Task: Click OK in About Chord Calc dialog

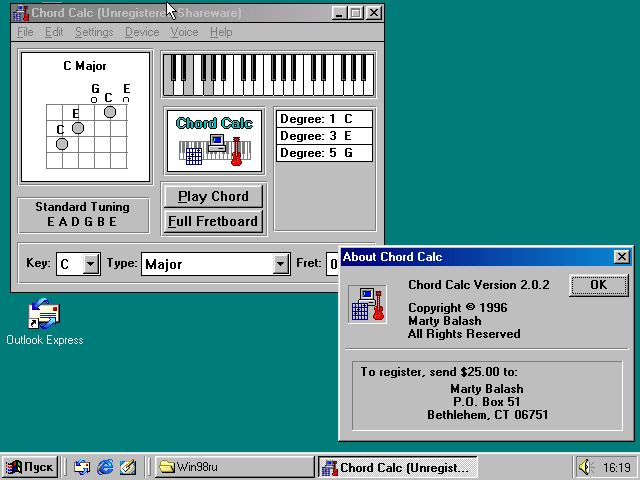Action: pyautogui.click(x=598, y=285)
